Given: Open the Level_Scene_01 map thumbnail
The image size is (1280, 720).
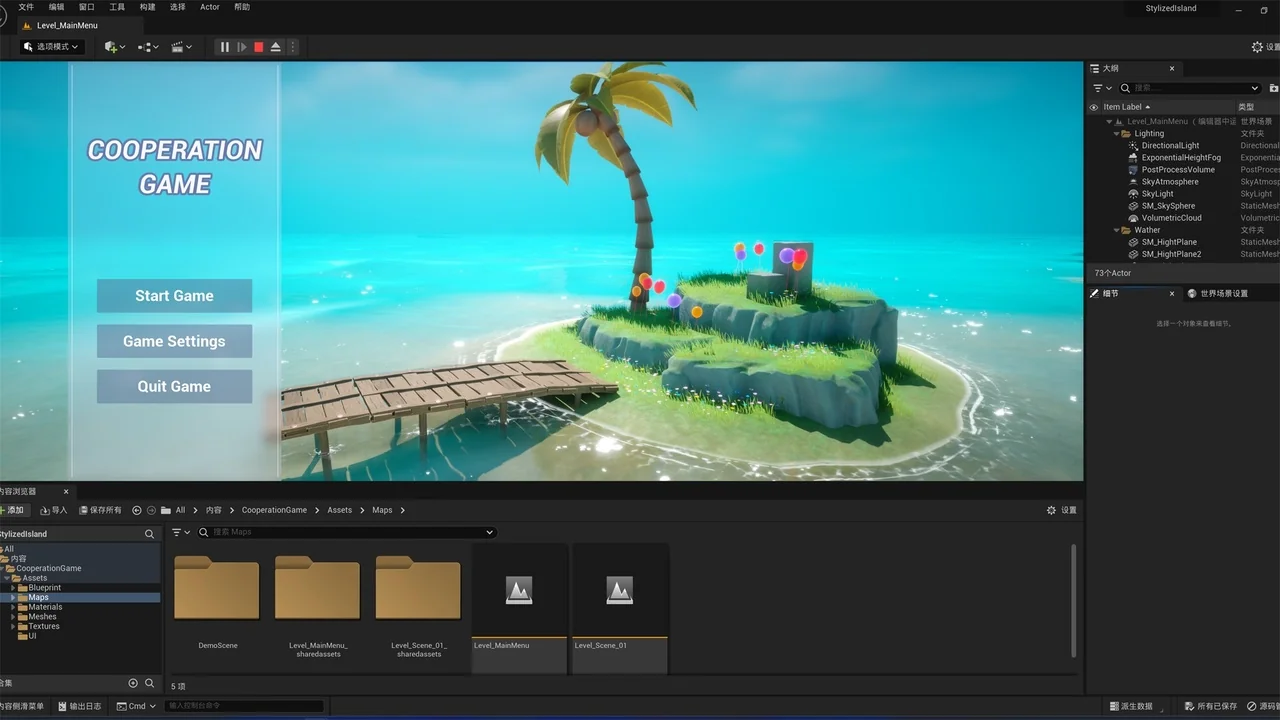Looking at the screenshot, I should coord(619,590).
